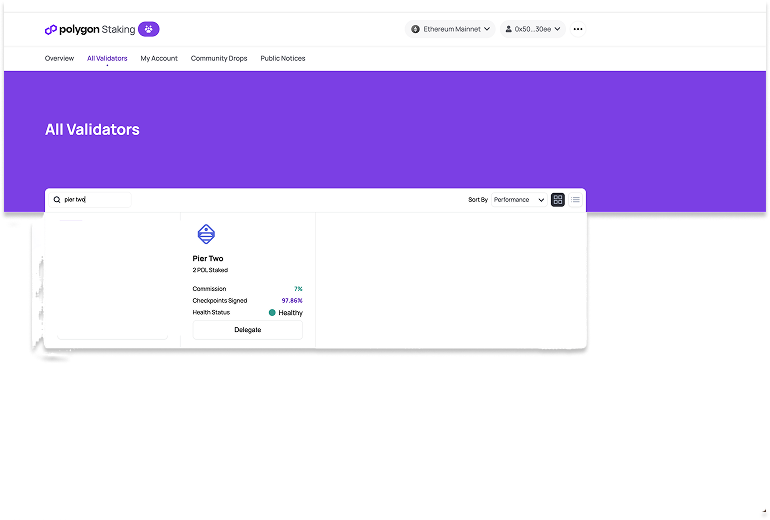This screenshot has width=770, height=520.
Task: Open the Community Drops tab
Action: coord(219,58)
